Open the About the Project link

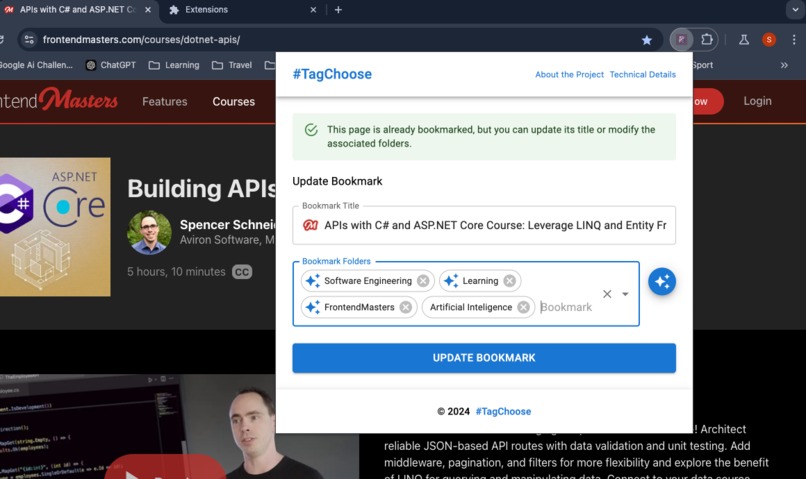pyautogui.click(x=569, y=75)
